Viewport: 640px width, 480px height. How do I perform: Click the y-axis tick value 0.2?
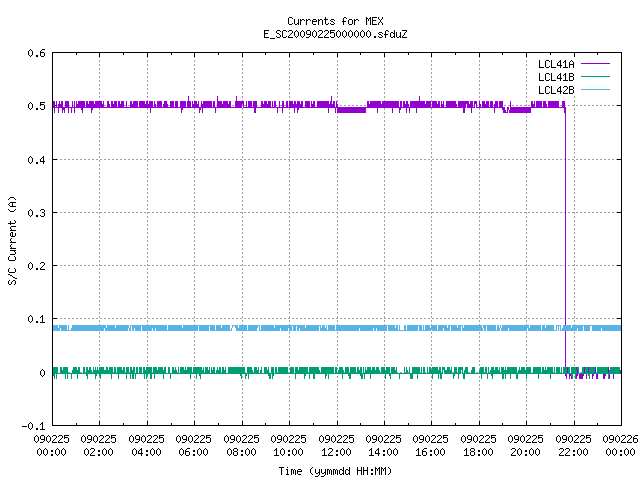pos(36,266)
